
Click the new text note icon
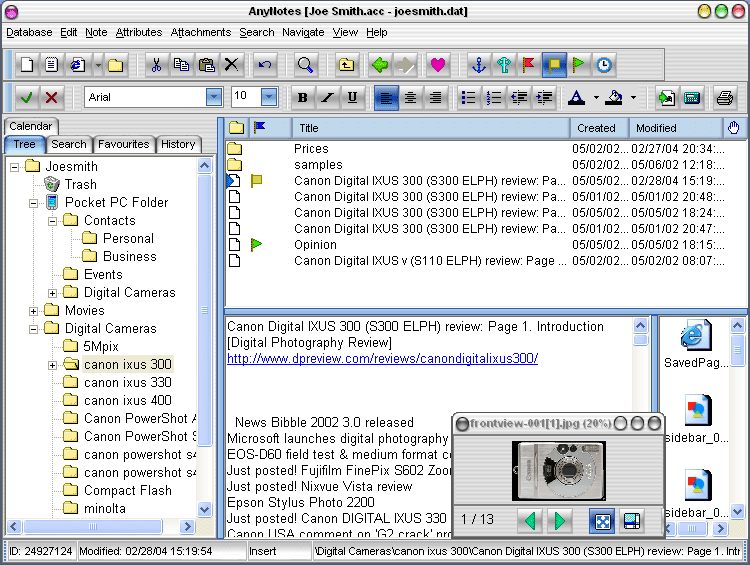tap(52, 65)
